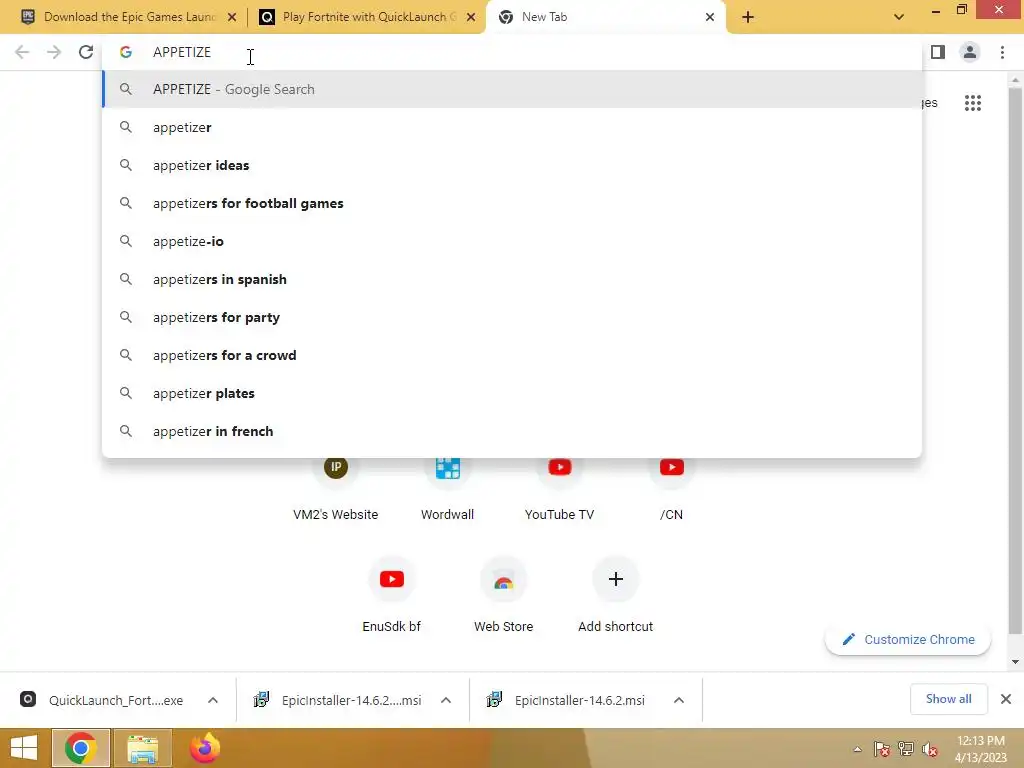The width and height of the screenshot is (1024, 768).
Task: Open the EnuSdk bf shortcut
Action: (x=392, y=593)
